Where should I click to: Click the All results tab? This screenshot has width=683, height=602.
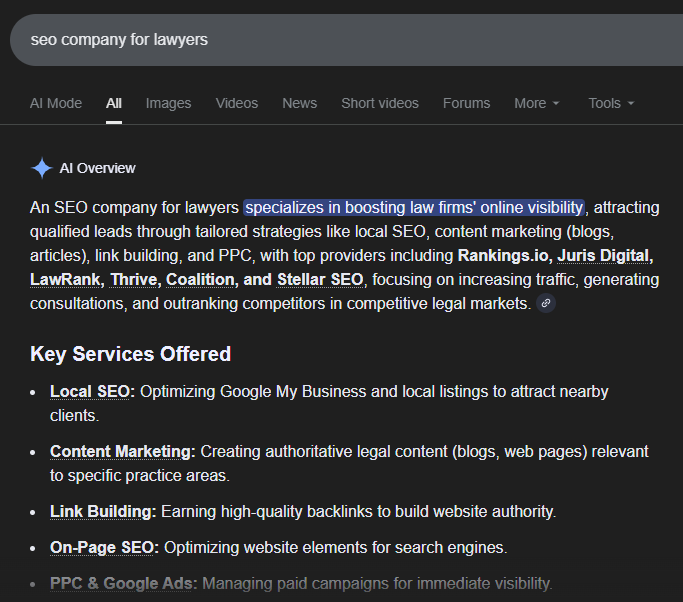pyautogui.click(x=114, y=103)
